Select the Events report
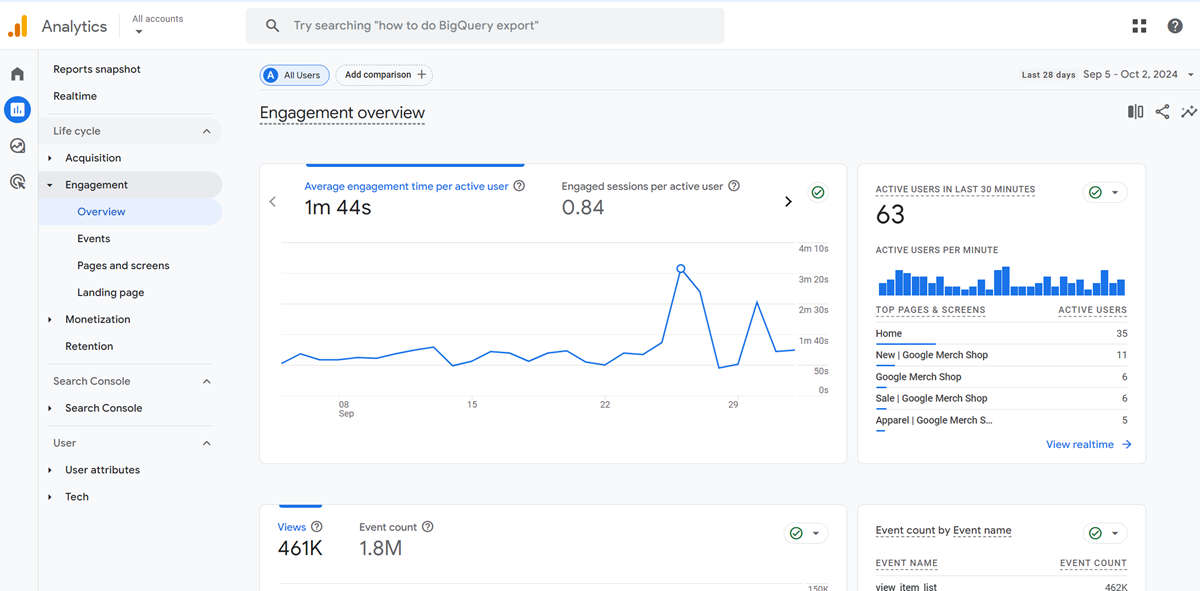This screenshot has width=1200, height=591. coord(94,239)
